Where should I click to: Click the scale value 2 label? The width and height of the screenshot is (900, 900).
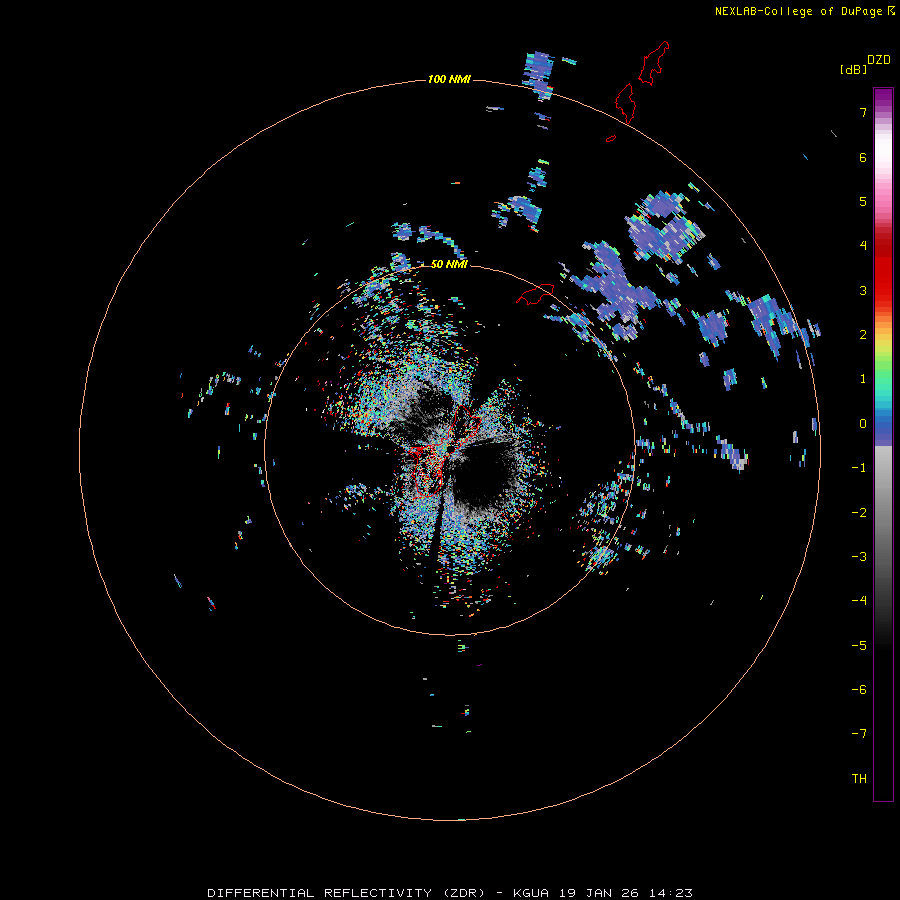click(x=863, y=335)
